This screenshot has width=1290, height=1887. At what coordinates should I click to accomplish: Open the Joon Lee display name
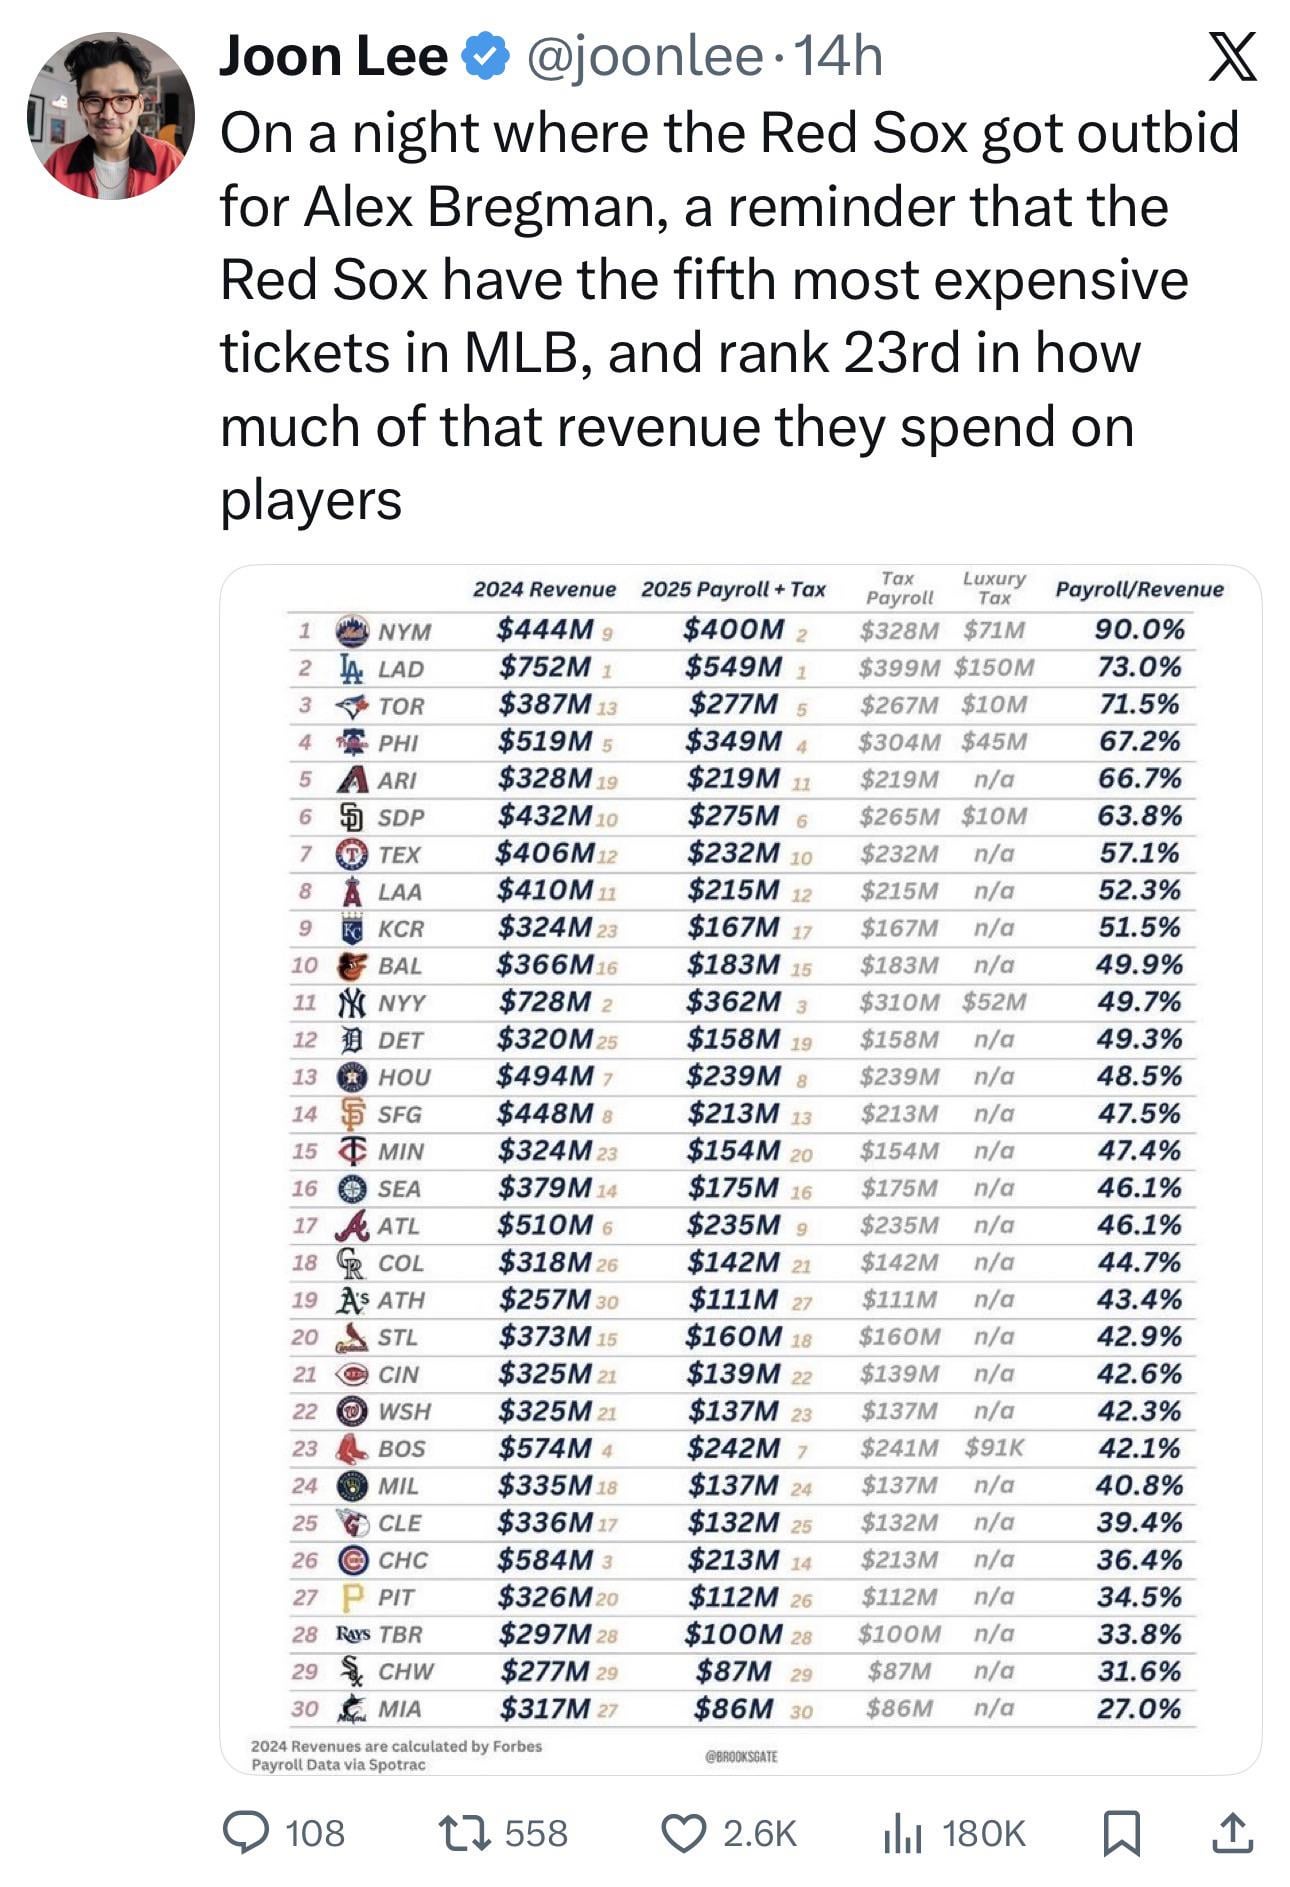point(333,57)
